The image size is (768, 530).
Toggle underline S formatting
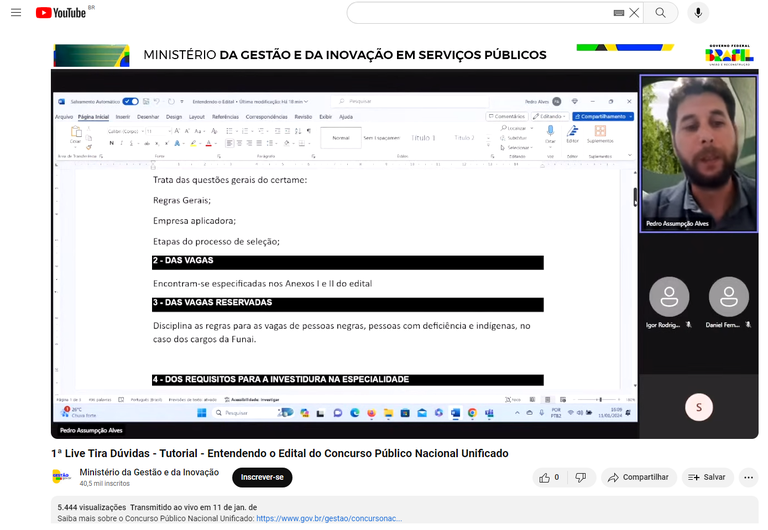[131, 143]
